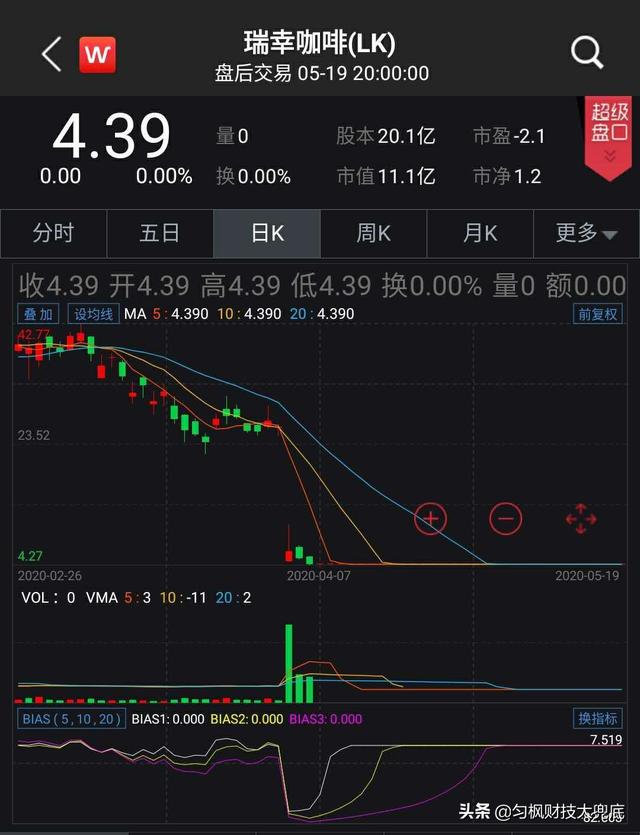The width and height of the screenshot is (640, 835).
Task: Tap the 市值11.1亿 value
Action: (386, 176)
